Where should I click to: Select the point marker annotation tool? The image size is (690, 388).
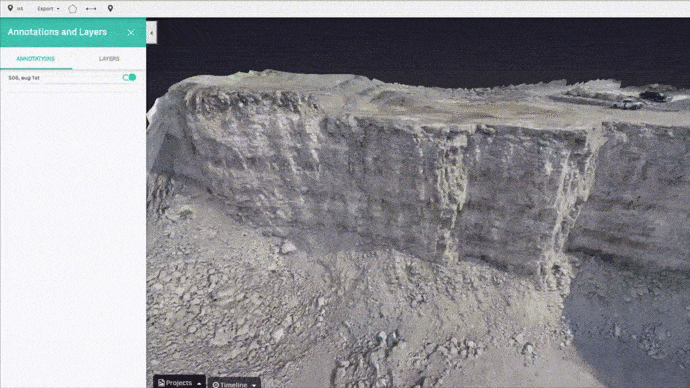(x=110, y=8)
